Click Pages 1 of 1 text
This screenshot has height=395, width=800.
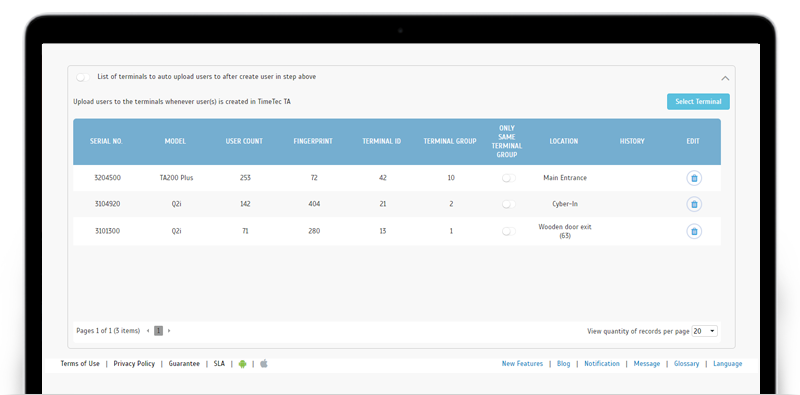pyautogui.click(x=108, y=331)
